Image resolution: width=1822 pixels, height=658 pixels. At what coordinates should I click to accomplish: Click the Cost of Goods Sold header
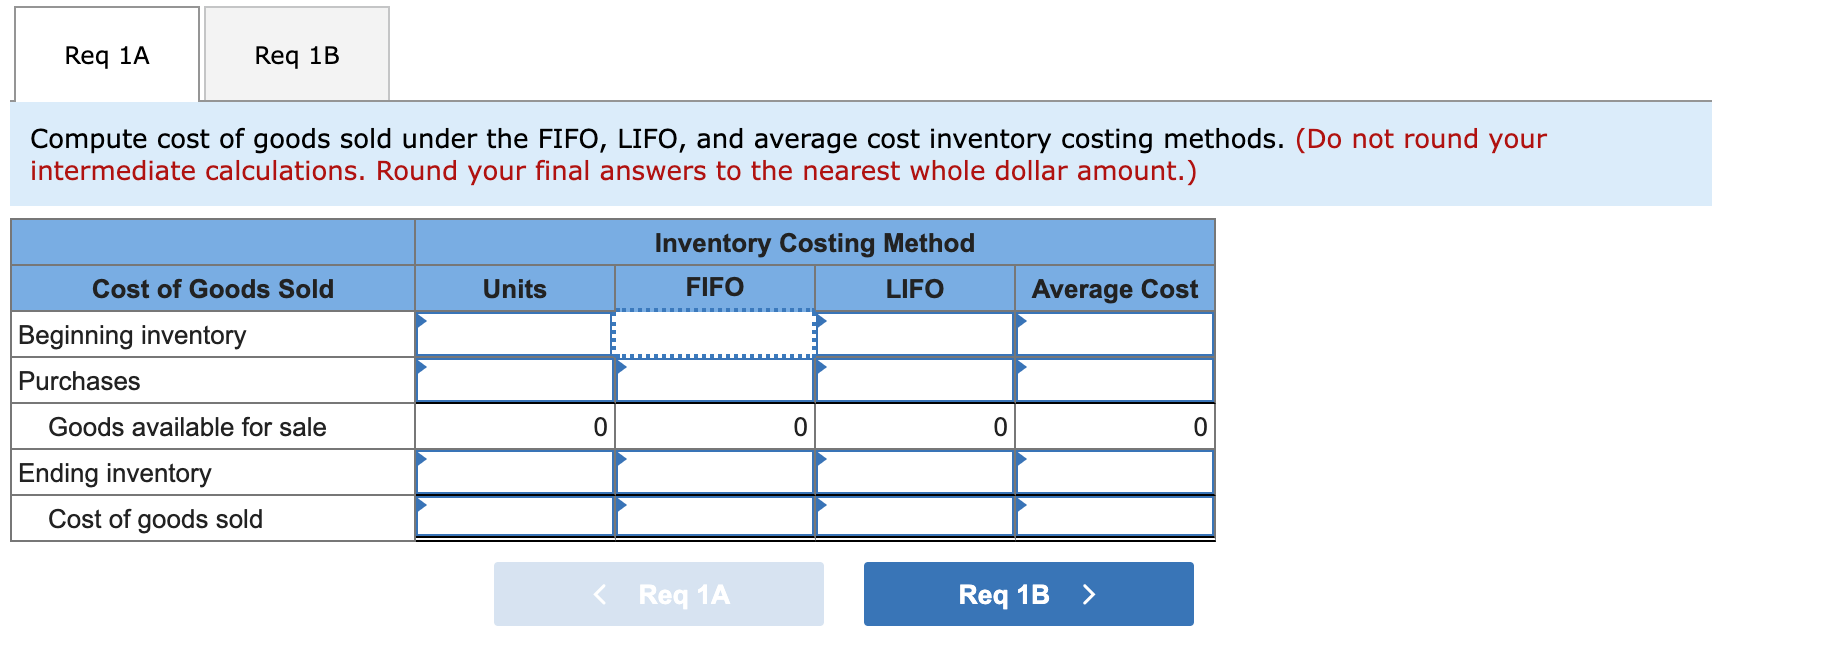pyautogui.click(x=213, y=289)
